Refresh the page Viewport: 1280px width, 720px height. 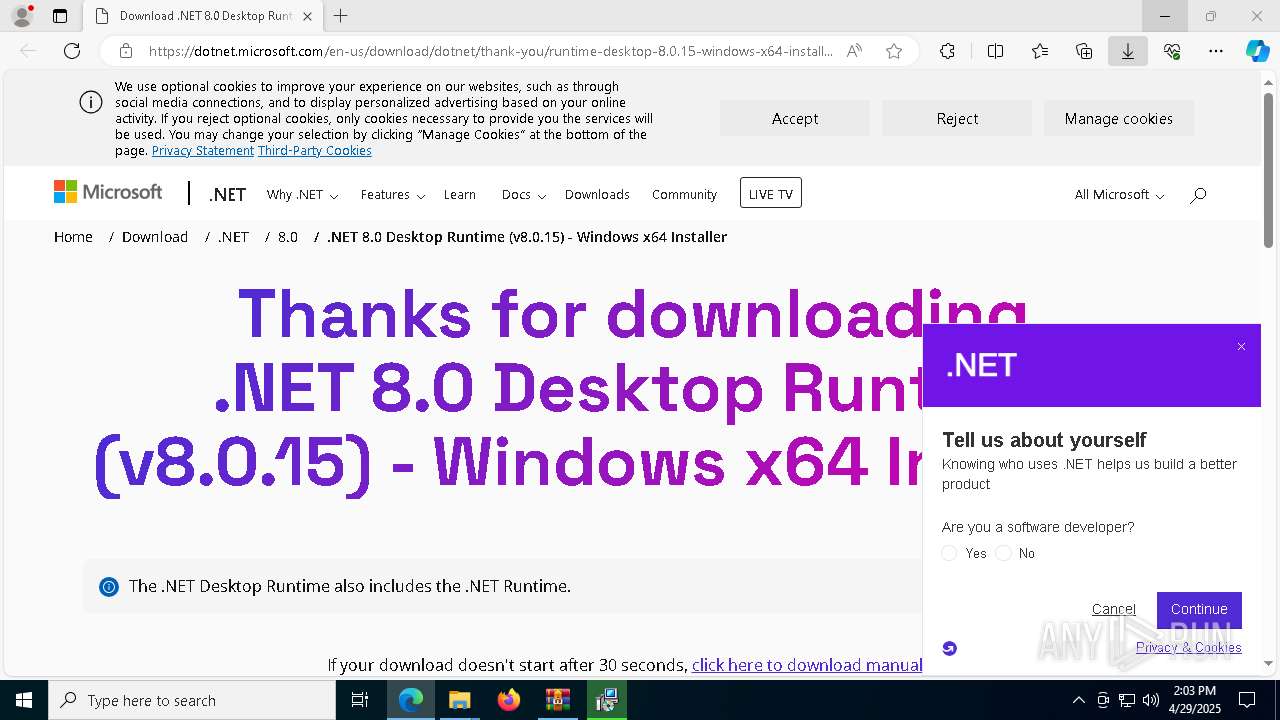(72, 51)
